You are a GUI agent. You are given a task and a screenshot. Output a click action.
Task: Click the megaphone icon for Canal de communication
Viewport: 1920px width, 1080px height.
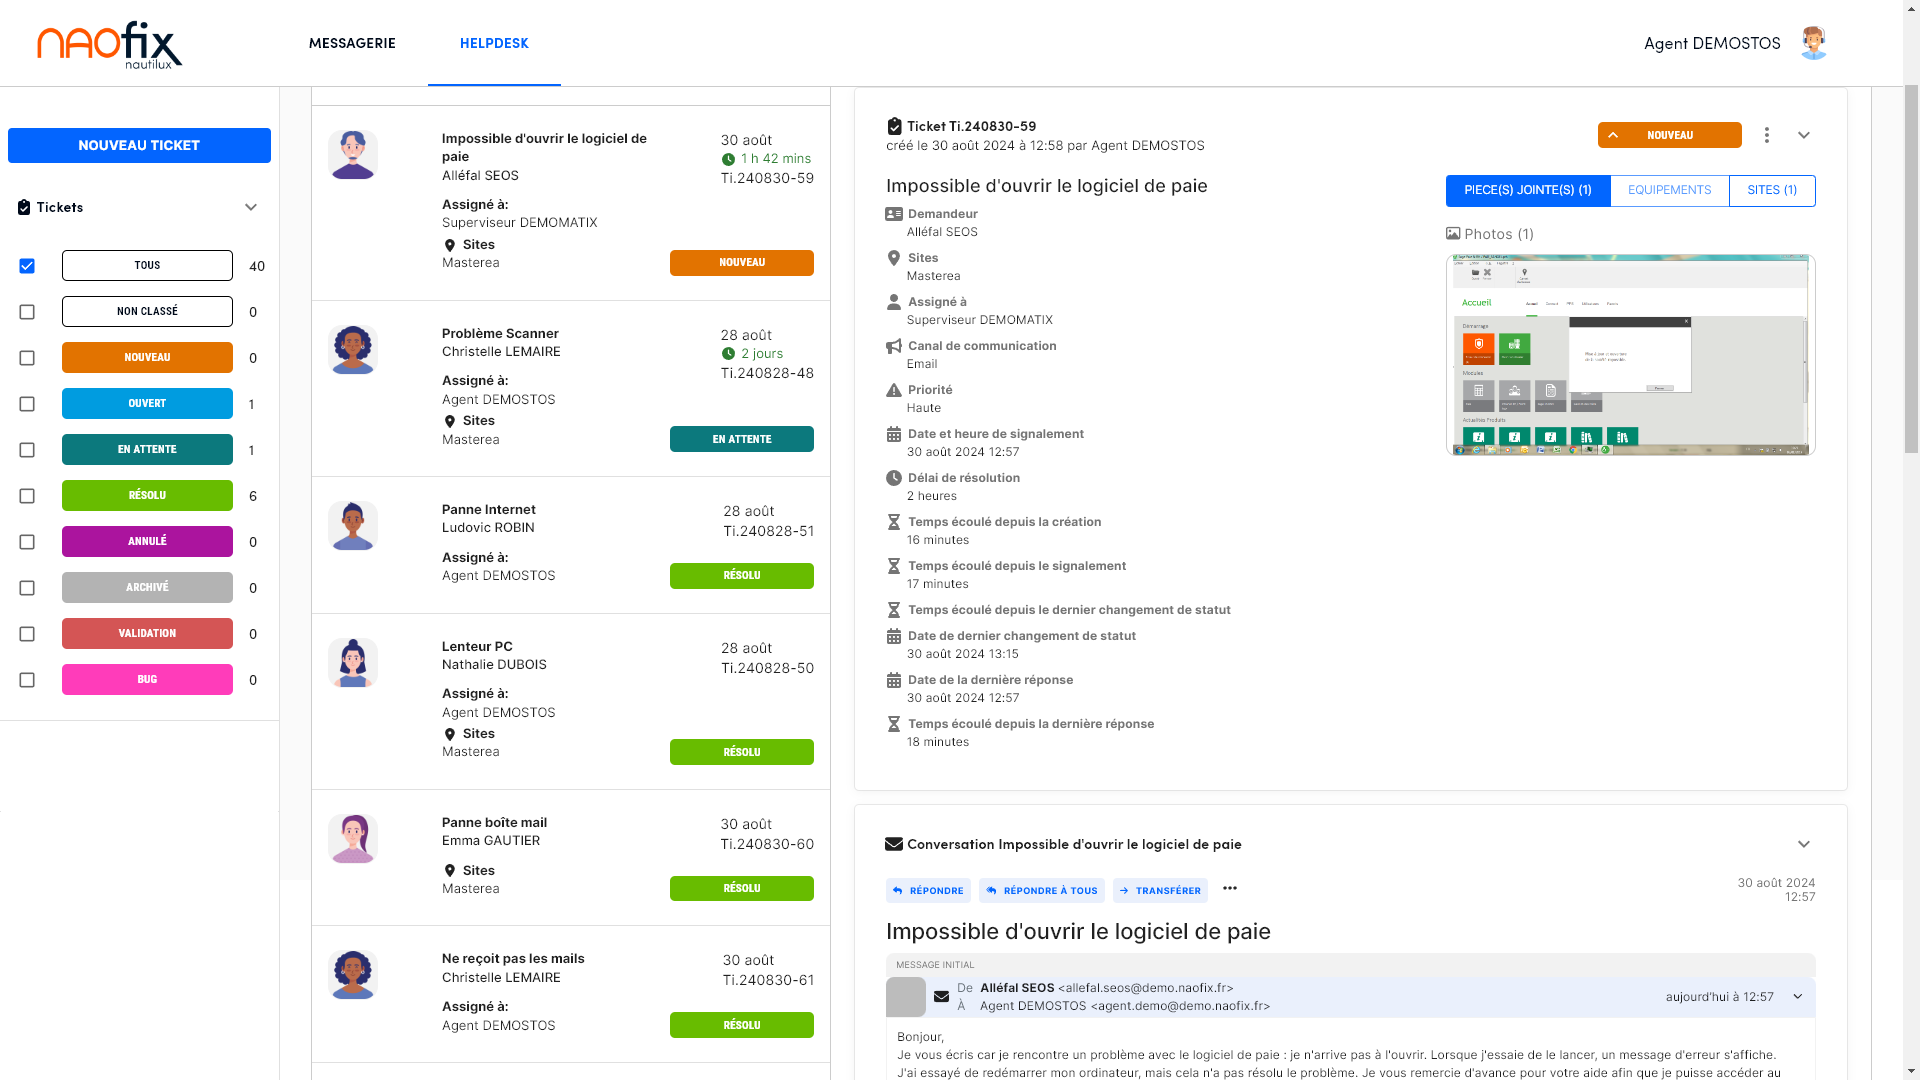coord(894,346)
